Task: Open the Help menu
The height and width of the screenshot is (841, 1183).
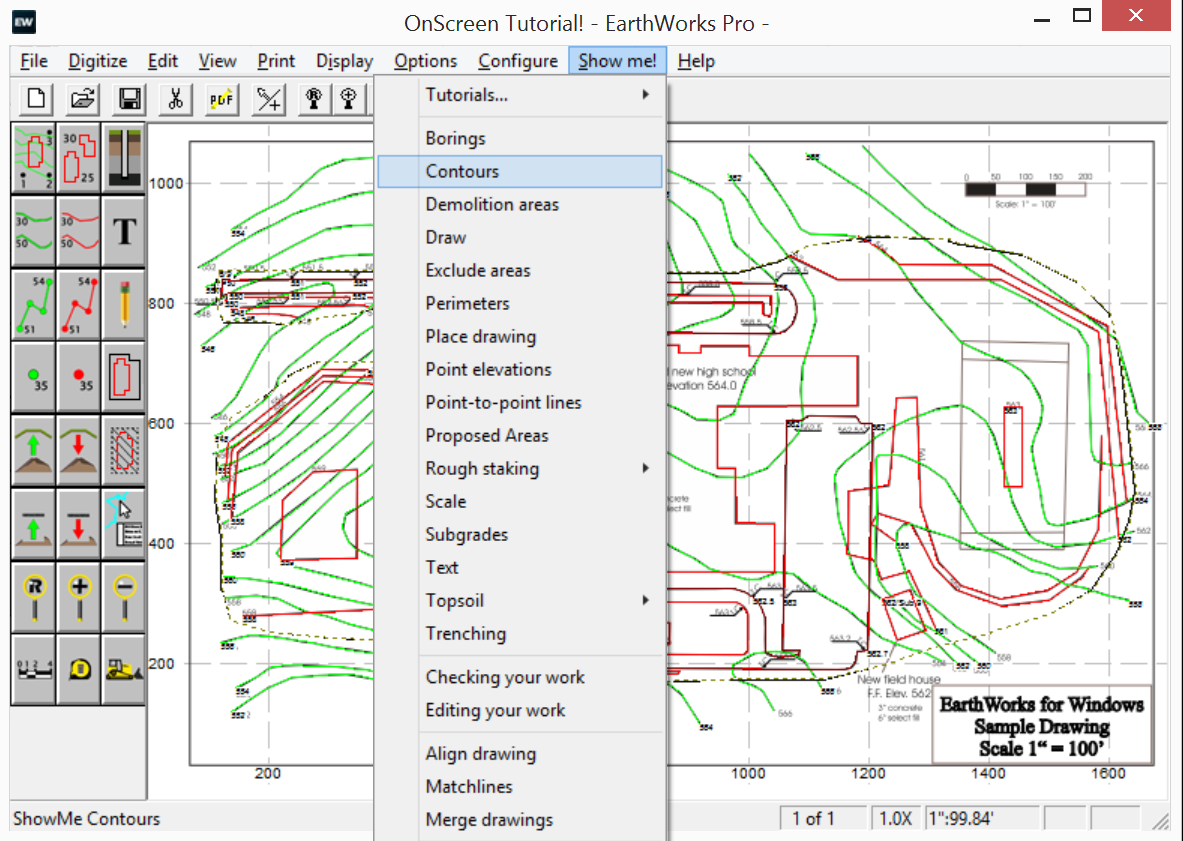Action: click(696, 61)
